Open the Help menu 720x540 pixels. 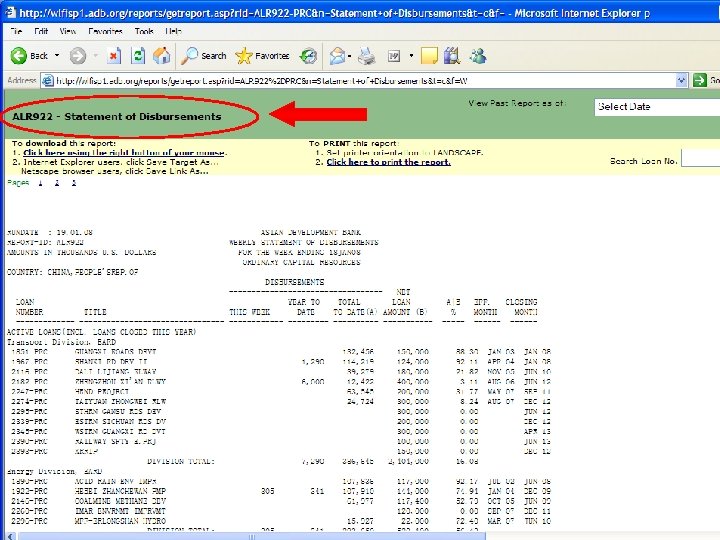point(174,31)
